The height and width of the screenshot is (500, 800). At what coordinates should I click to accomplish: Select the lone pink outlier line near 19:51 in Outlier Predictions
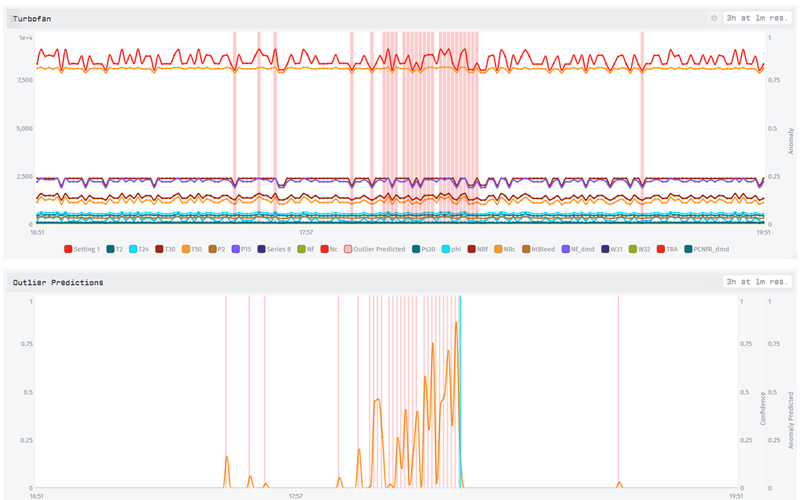tap(618, 392)
